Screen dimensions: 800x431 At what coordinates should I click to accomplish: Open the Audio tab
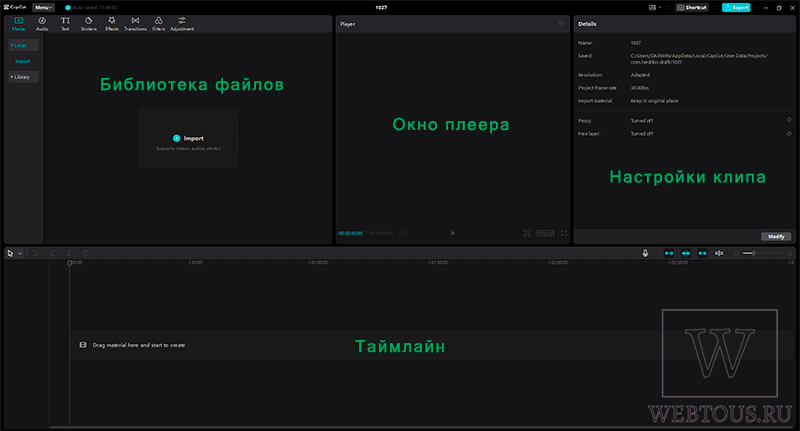pos(42,23)
